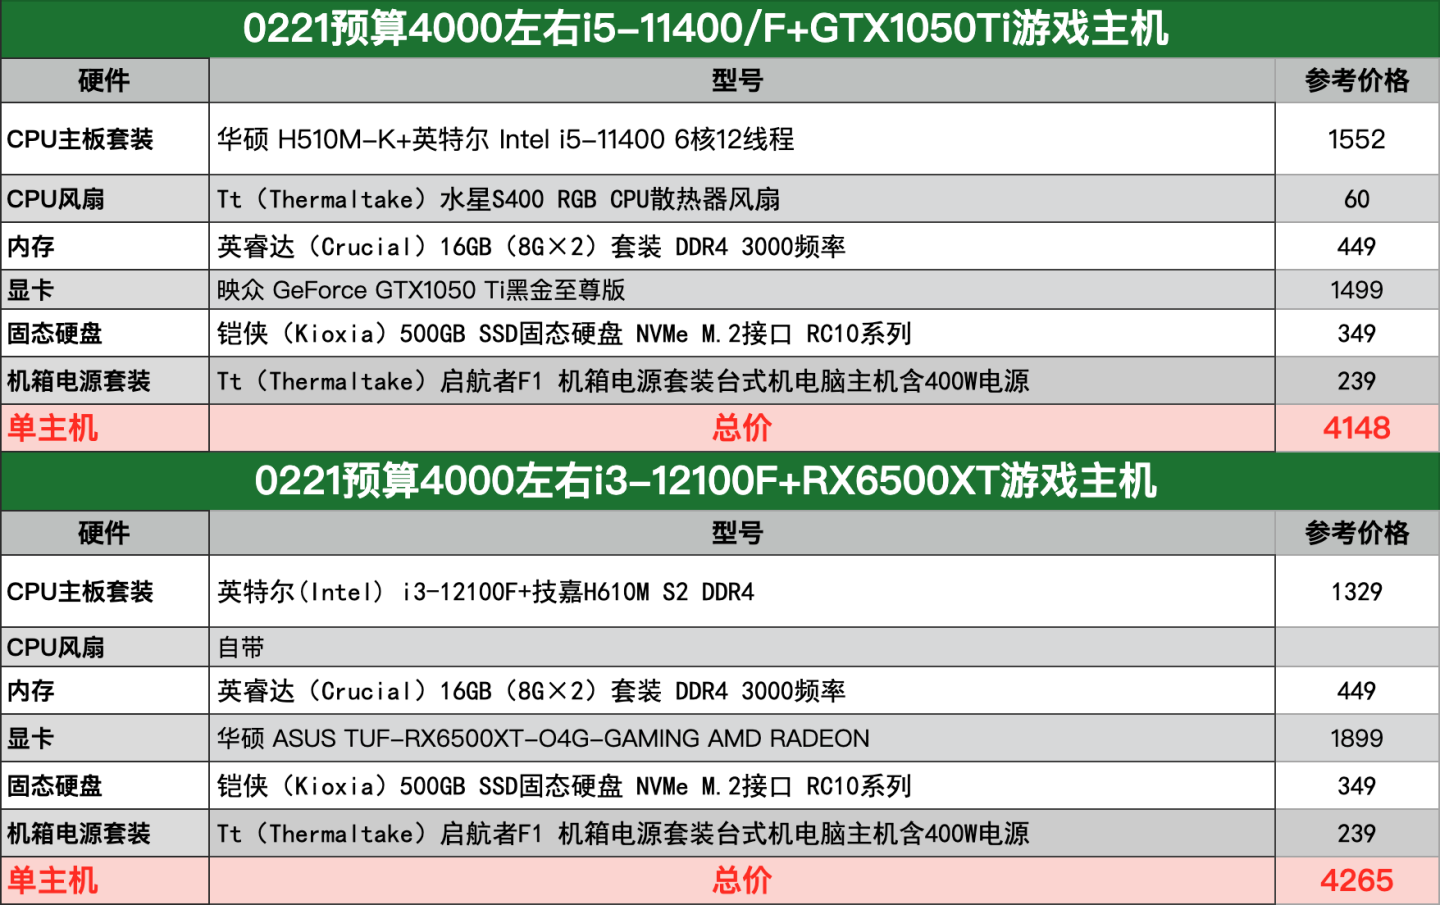The width and height of the screenshot is (1440, 905).
Task: Click price 239 in the i5-11400 table
Action: tap(1357, 381)
